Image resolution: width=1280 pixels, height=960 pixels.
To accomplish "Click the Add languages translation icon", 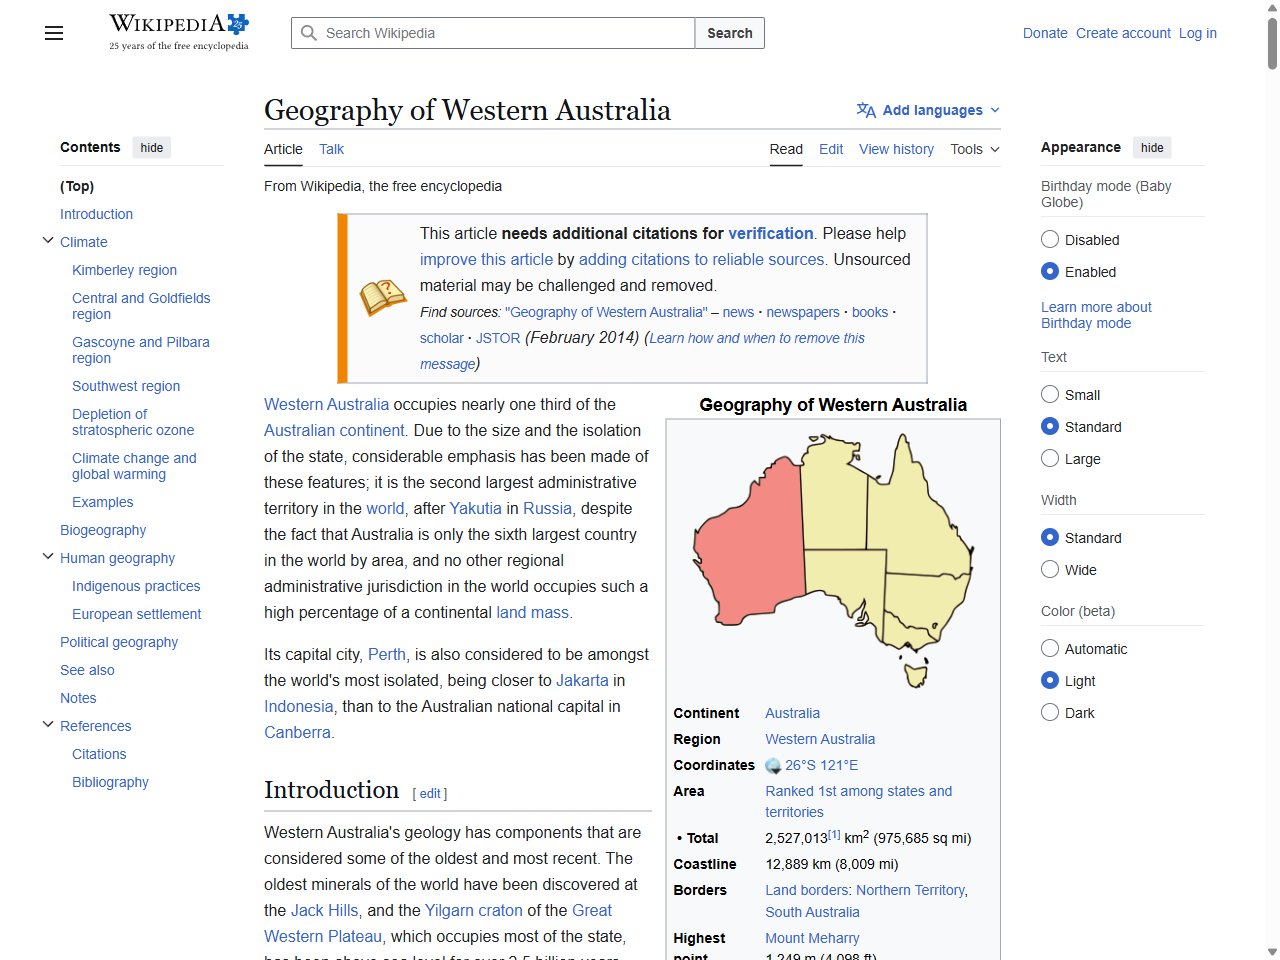I will click(x=866, y=110).
